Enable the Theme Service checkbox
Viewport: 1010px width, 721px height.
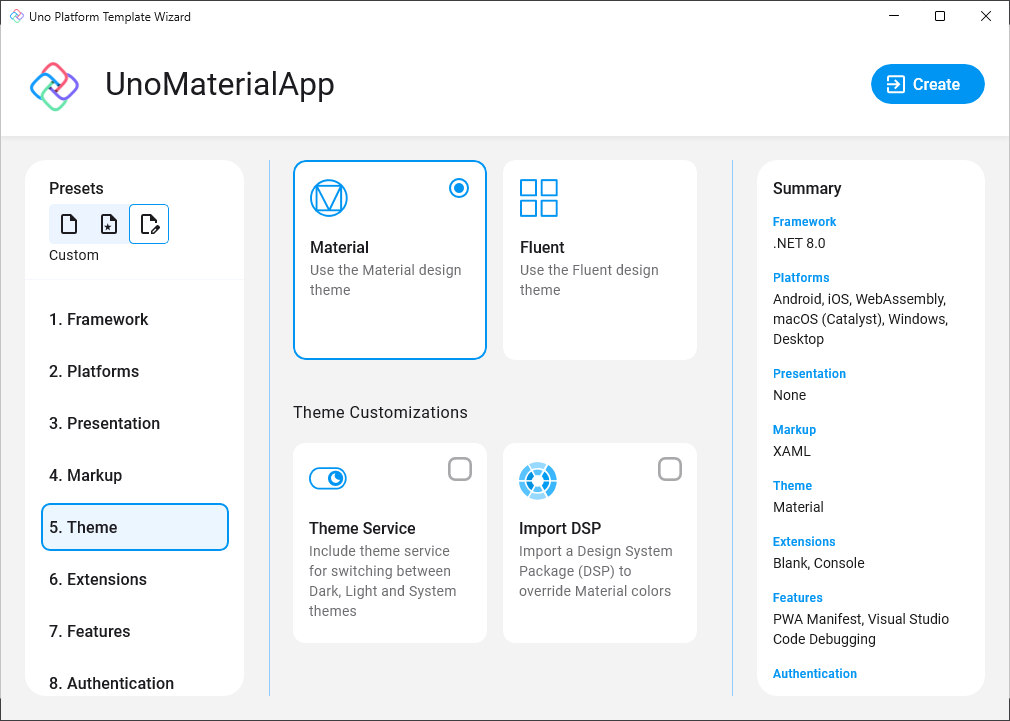click(460, 468)
